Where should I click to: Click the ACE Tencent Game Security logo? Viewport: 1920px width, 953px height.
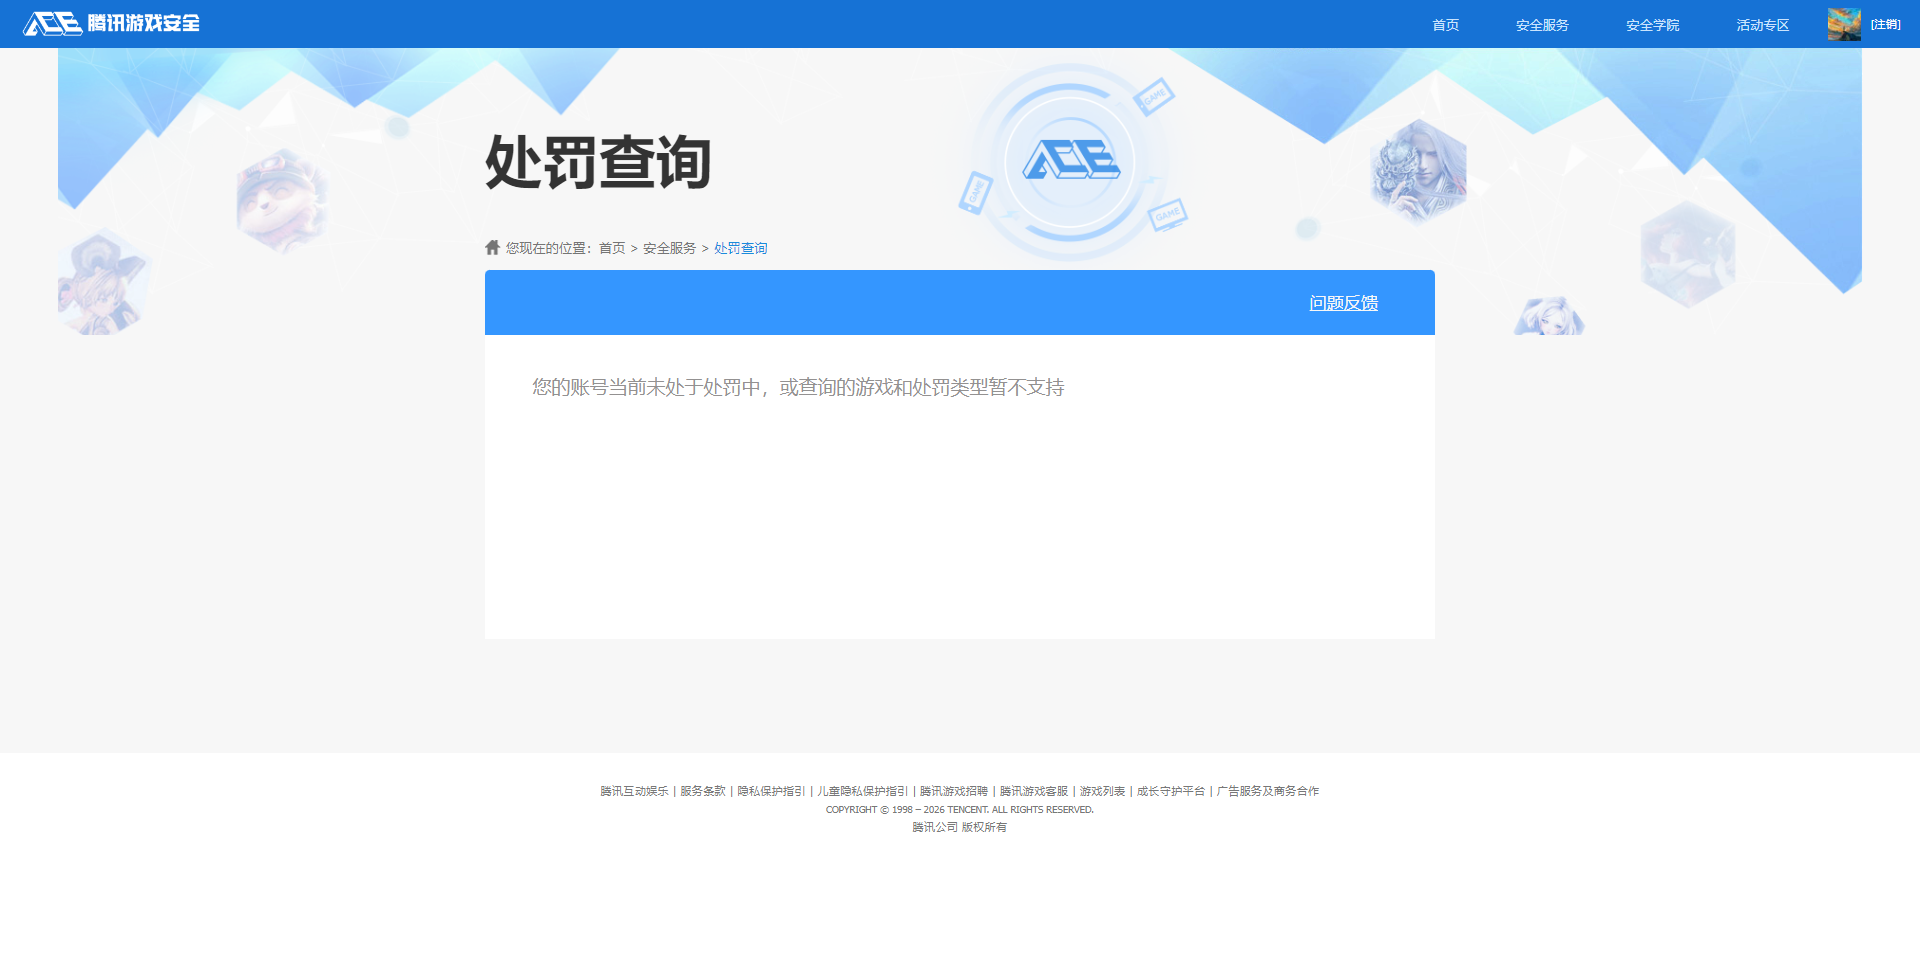[x=110, y=23]
